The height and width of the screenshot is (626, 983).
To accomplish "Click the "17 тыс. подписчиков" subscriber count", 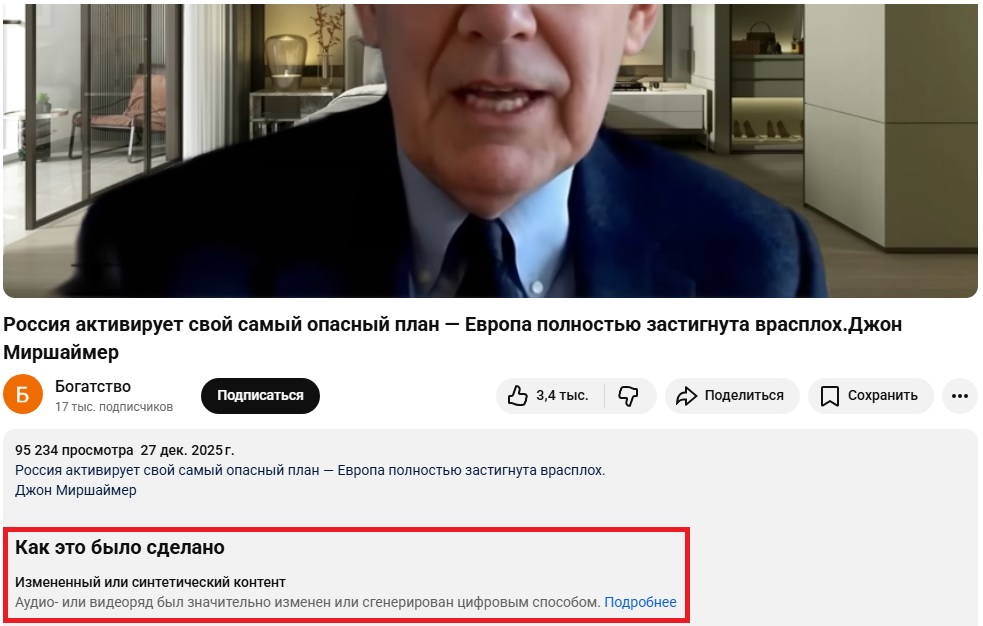I will click(x=113, y=407).
